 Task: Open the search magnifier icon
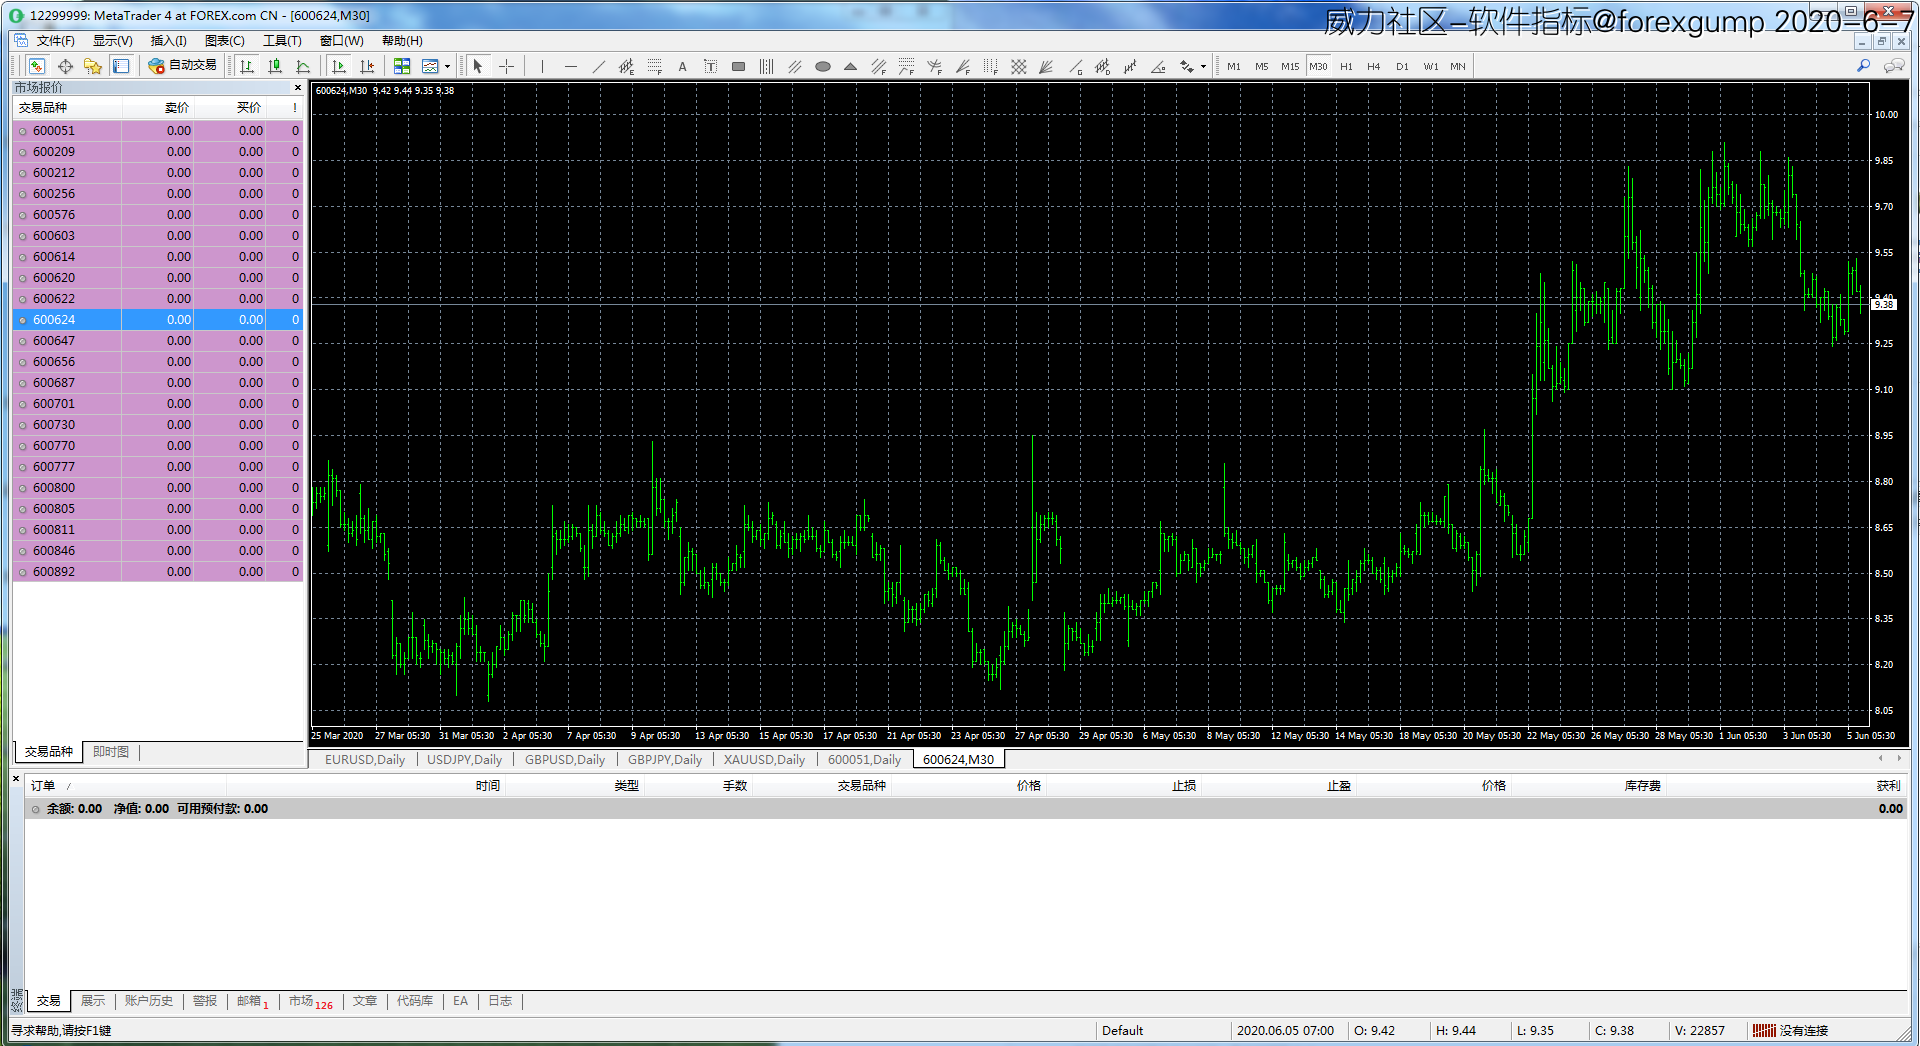(x=1863, y=66)
